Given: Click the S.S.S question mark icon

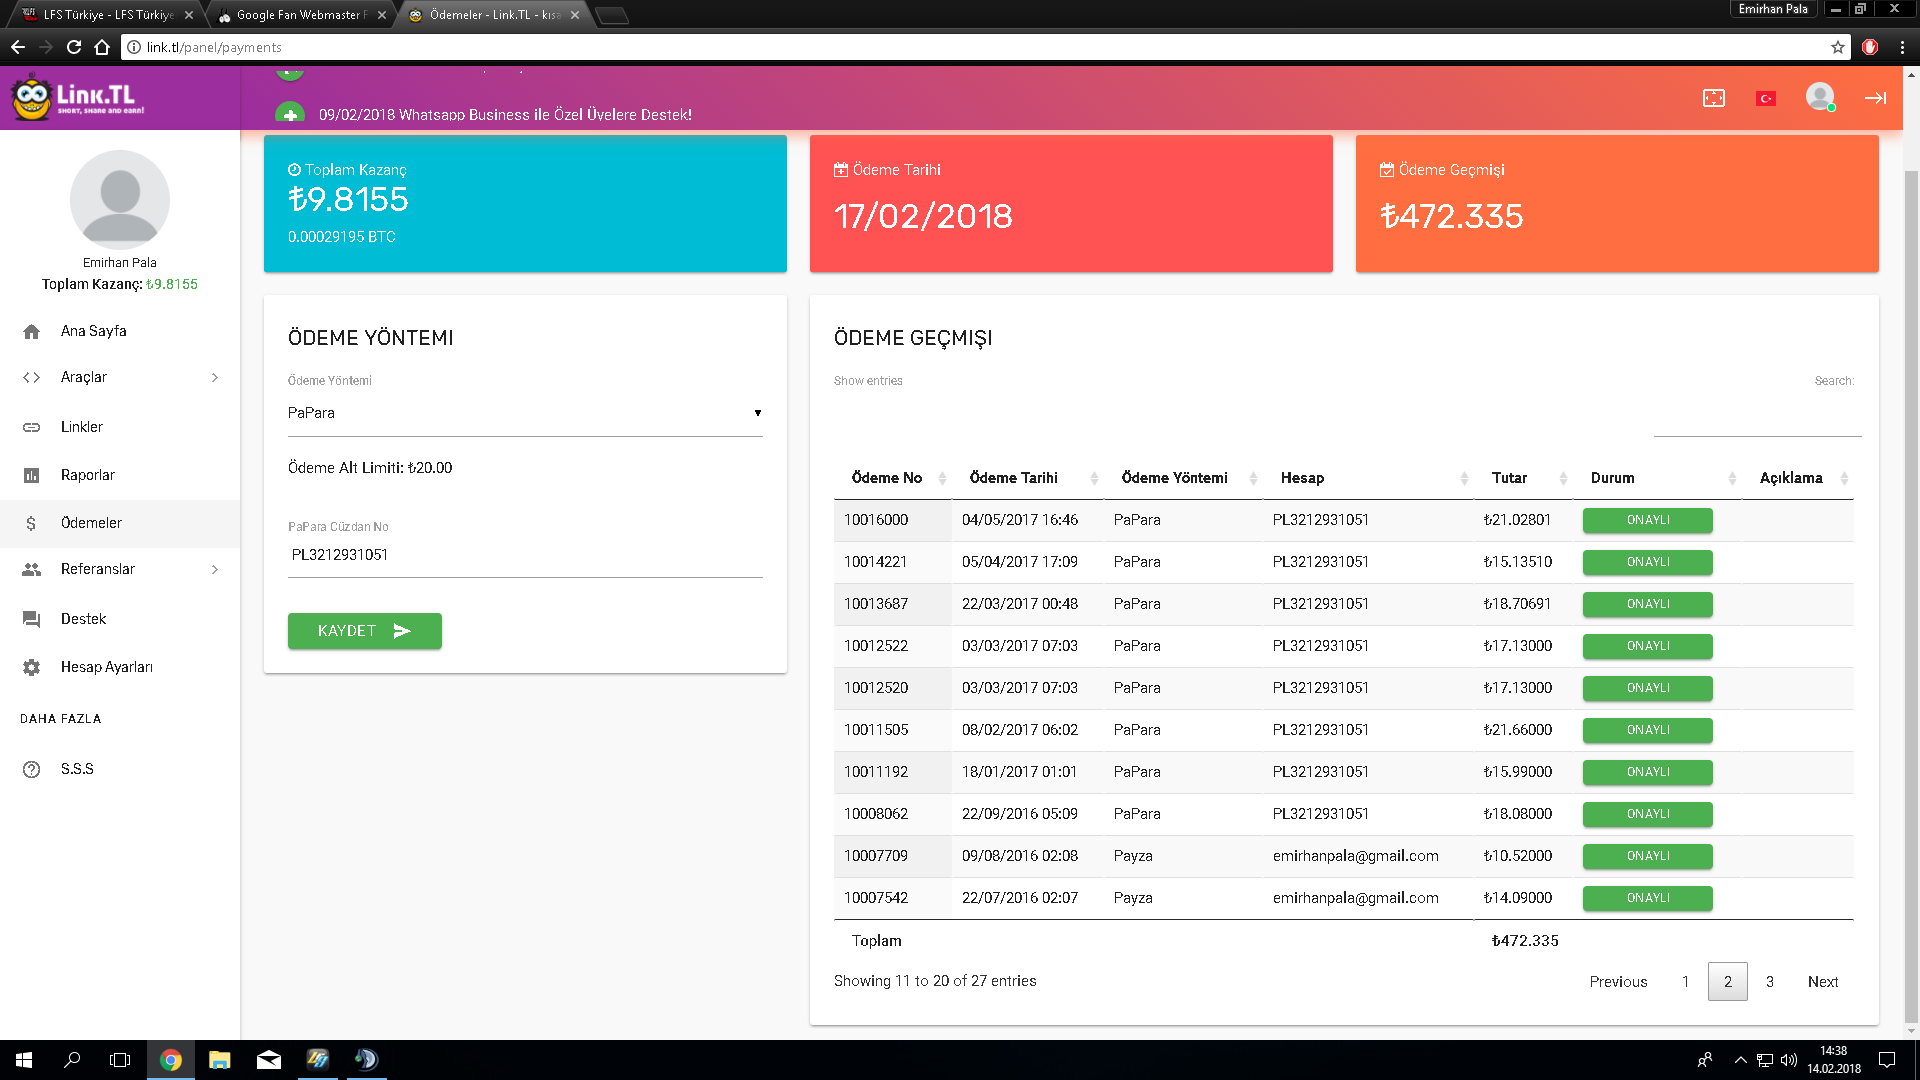Looking at the screenshot, I should click(x=32, y=769).
